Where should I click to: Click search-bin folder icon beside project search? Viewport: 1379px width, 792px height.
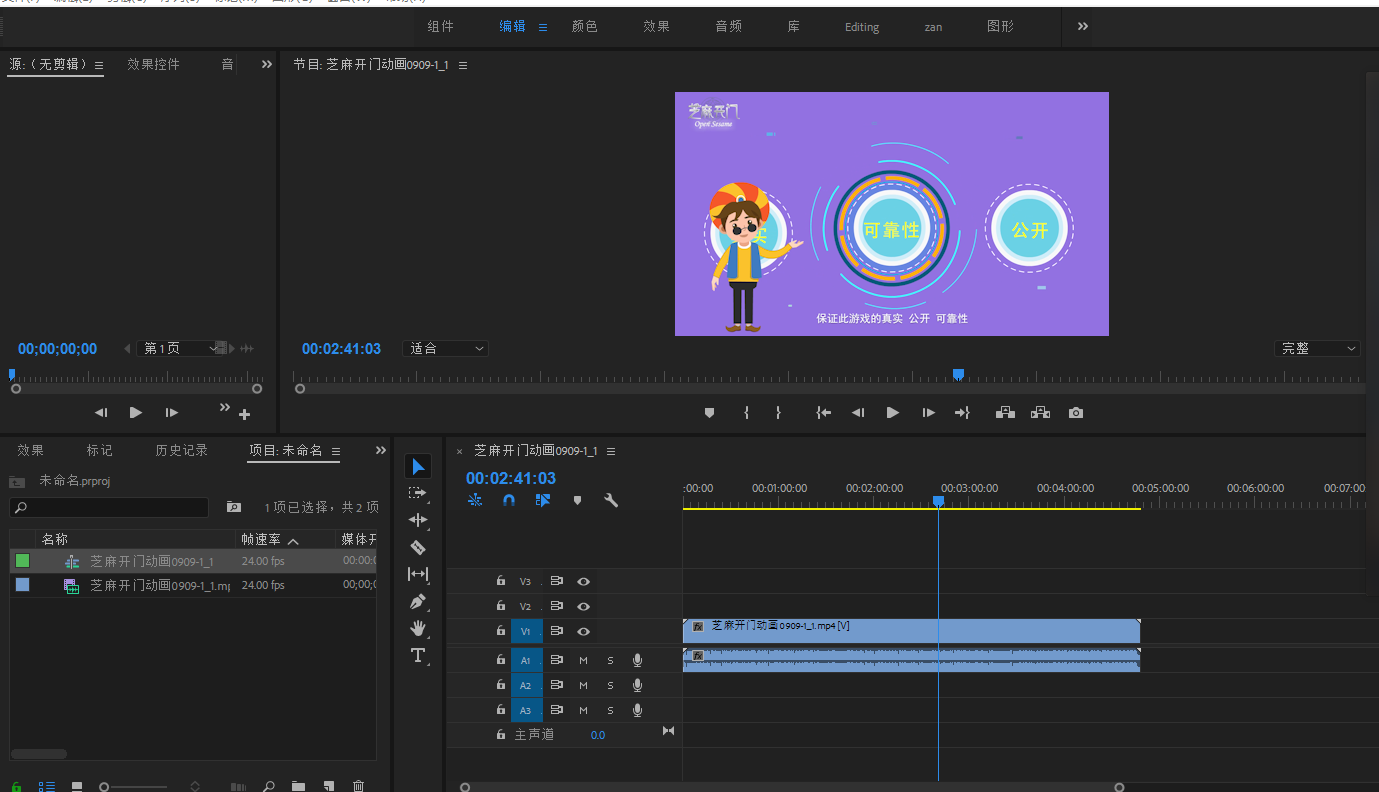(x=234, y=507)
